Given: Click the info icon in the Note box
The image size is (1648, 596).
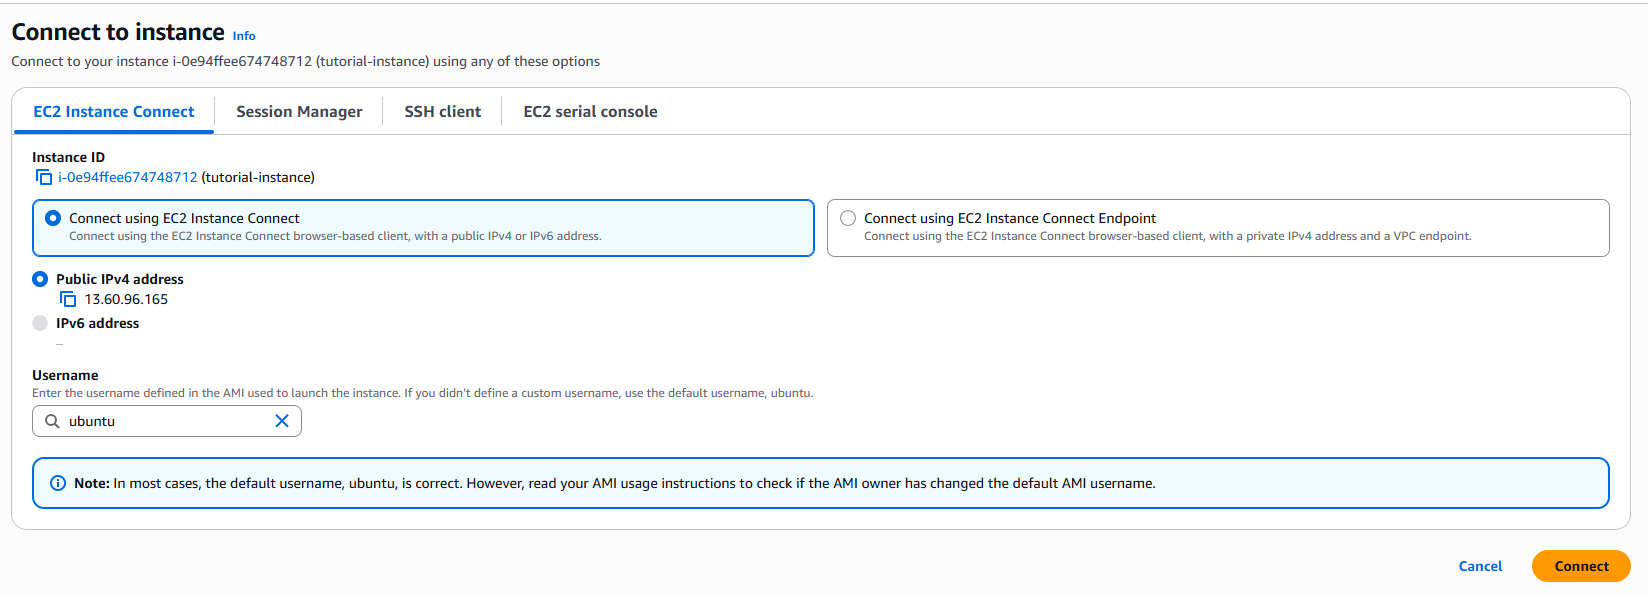Looking at the screenshot, I should (x=58, y=483).
